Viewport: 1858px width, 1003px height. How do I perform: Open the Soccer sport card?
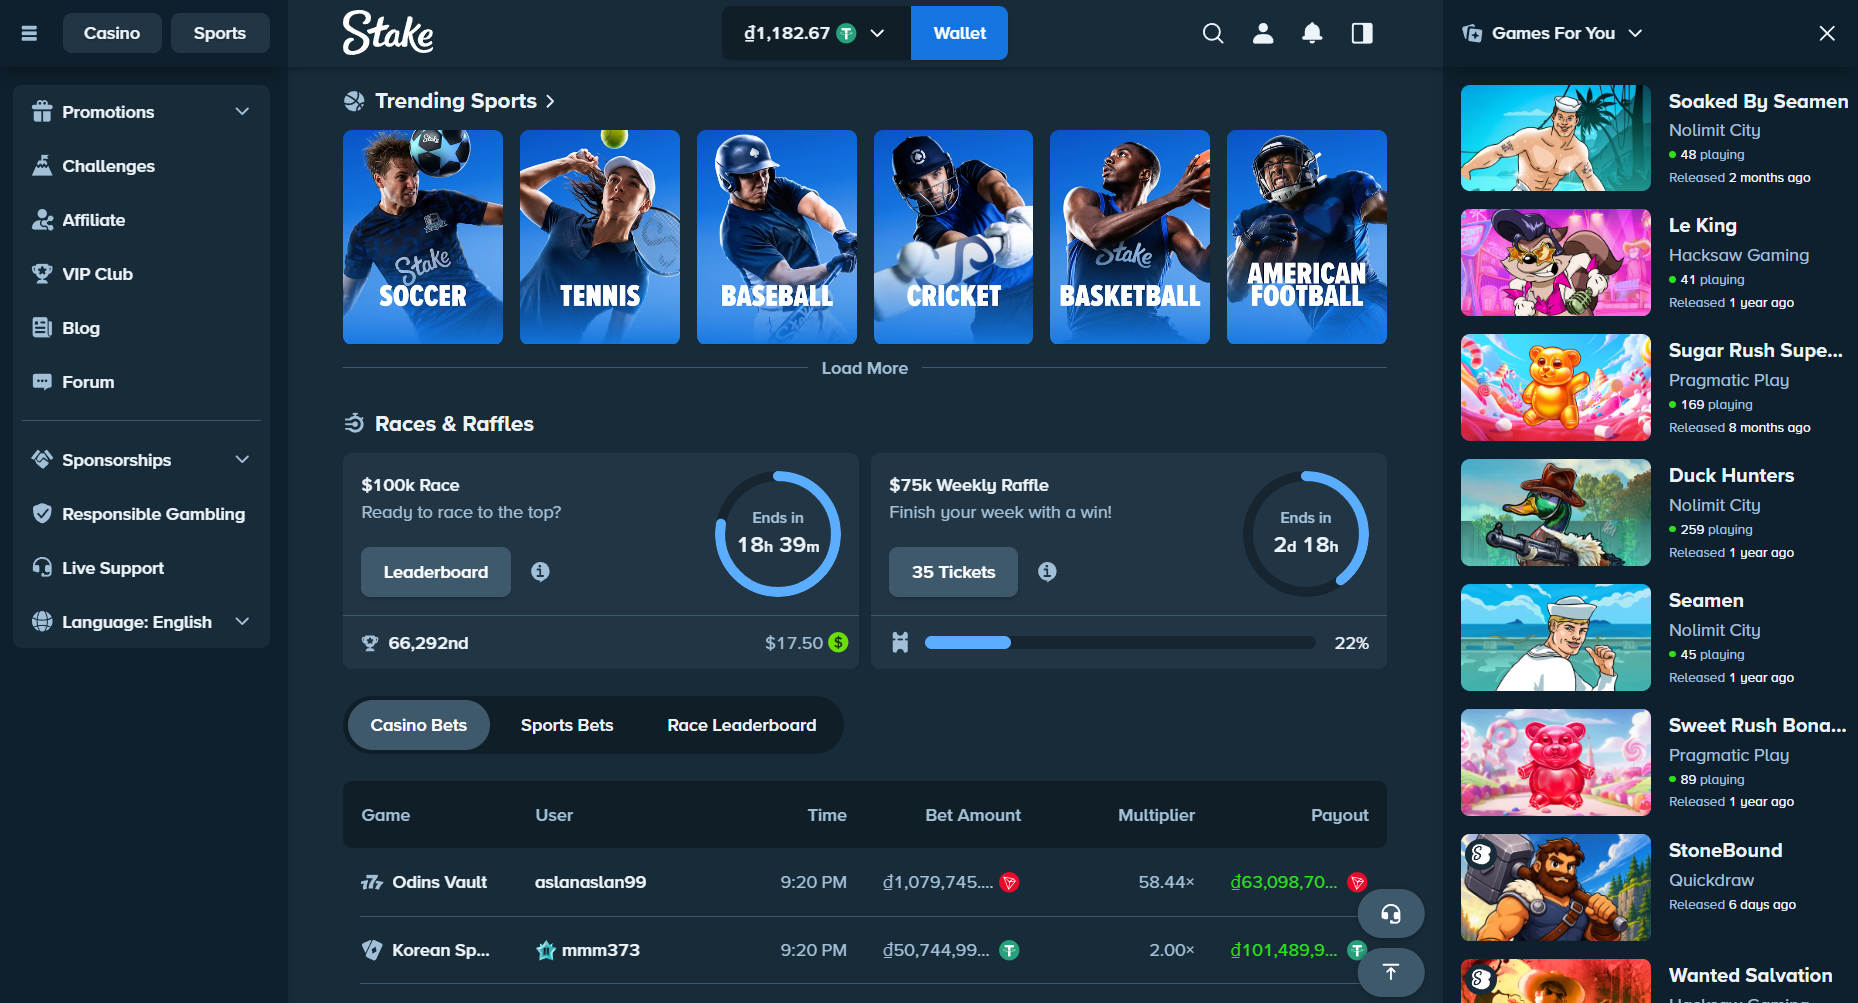(423, 237)
